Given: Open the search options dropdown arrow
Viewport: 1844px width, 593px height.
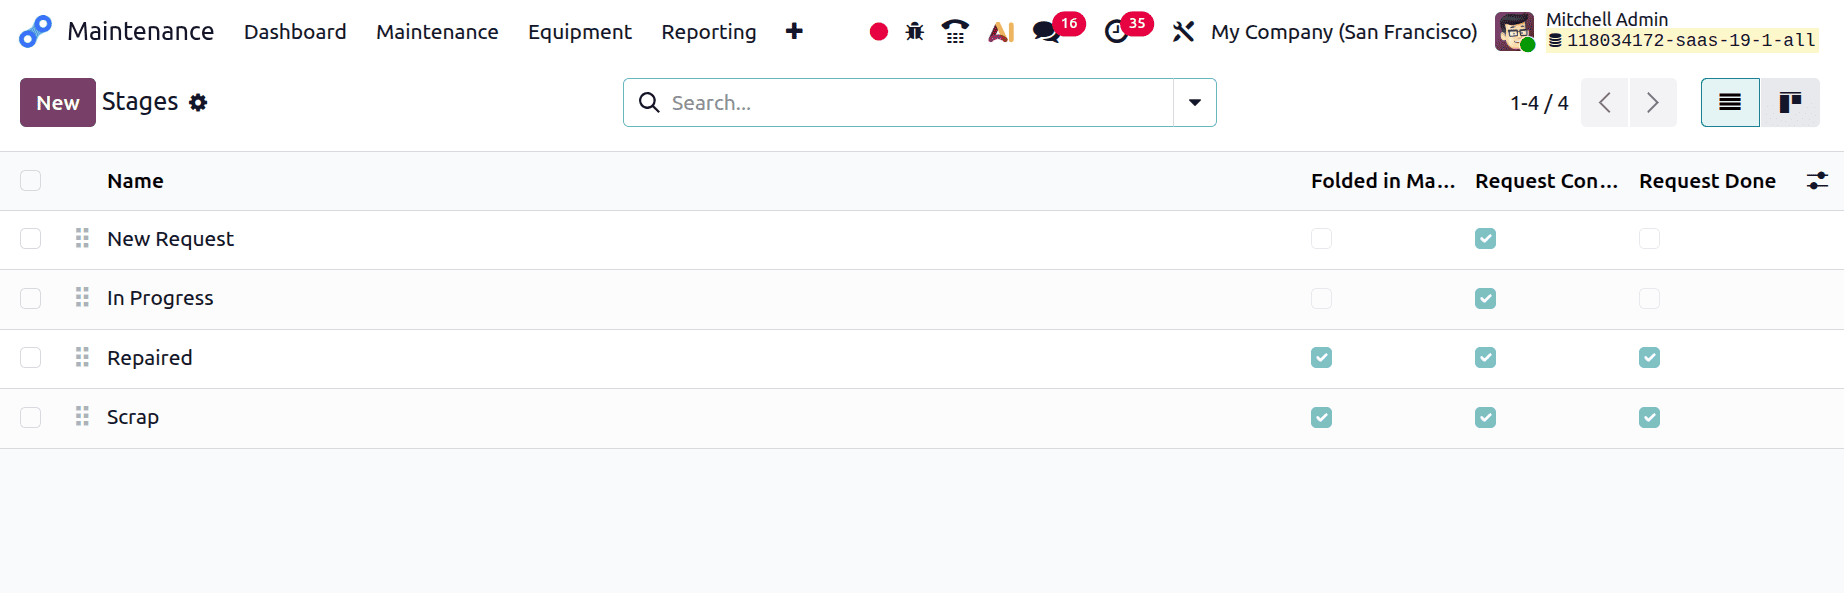Looking at the screenshot, I should pos(1195,102).
